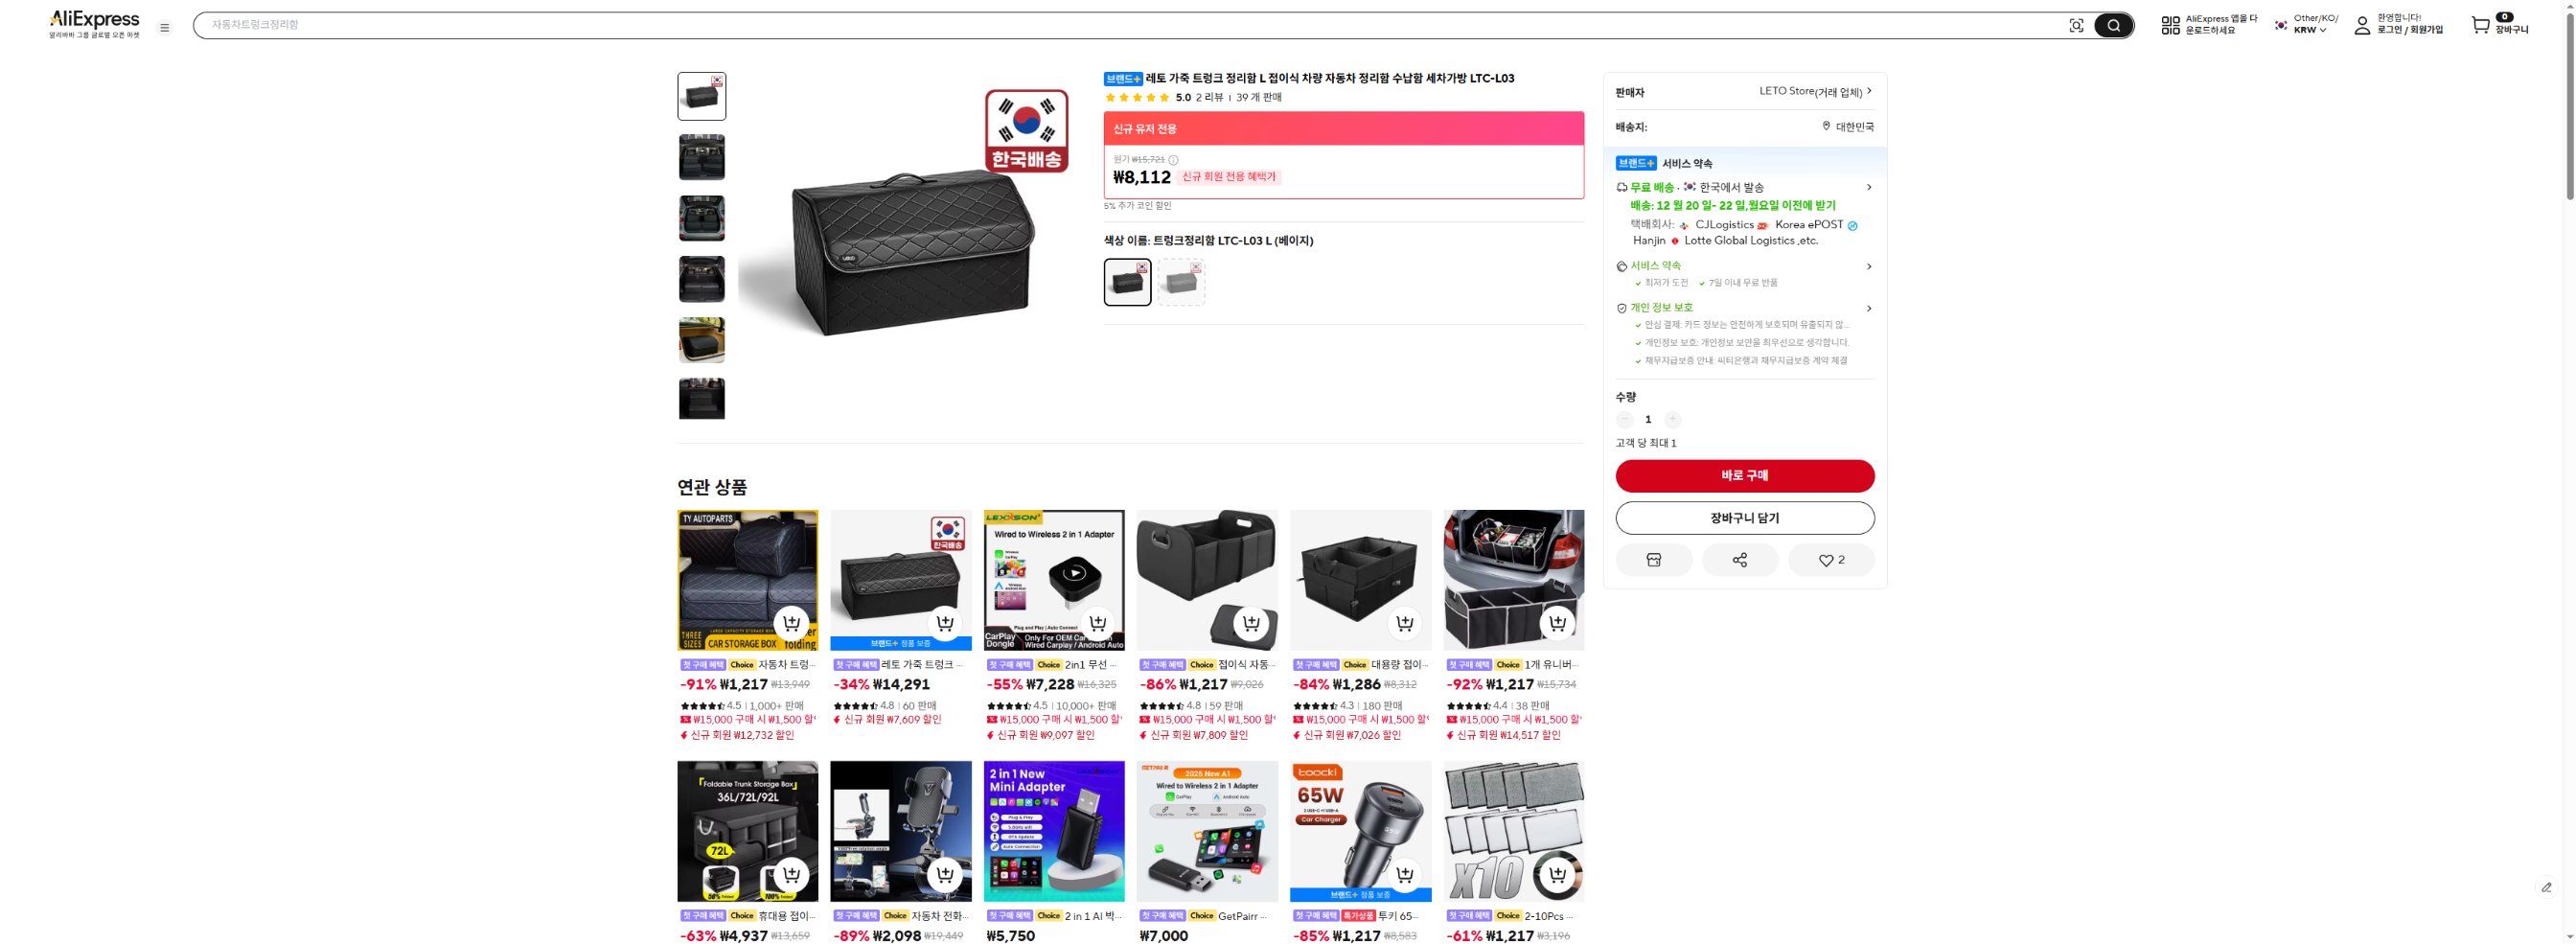Click the share icon button
Screen dimensions: 2576x944
point(1740,560)
